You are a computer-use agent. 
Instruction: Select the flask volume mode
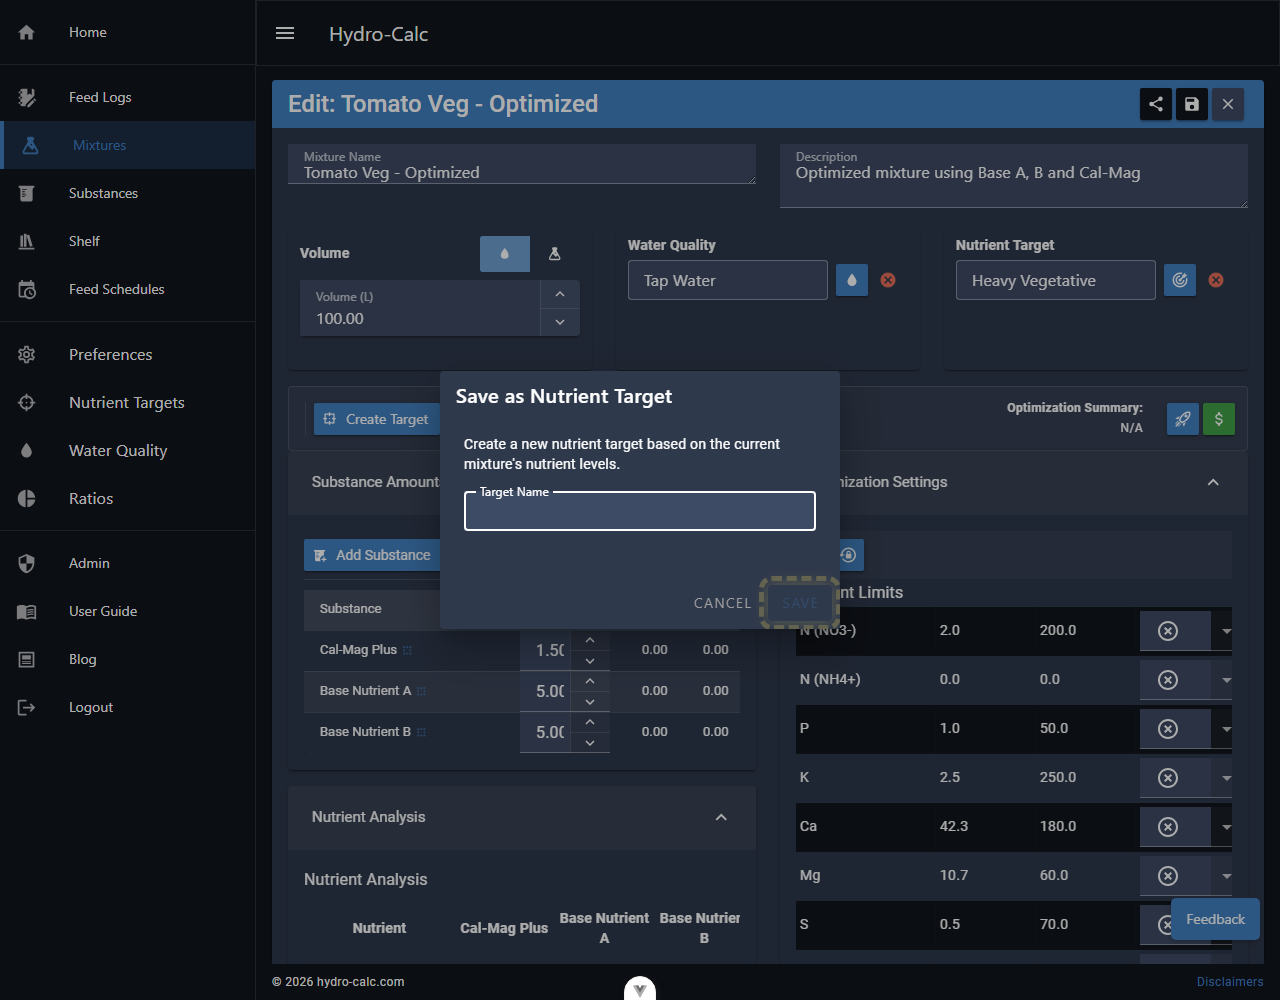click(555, 254)
